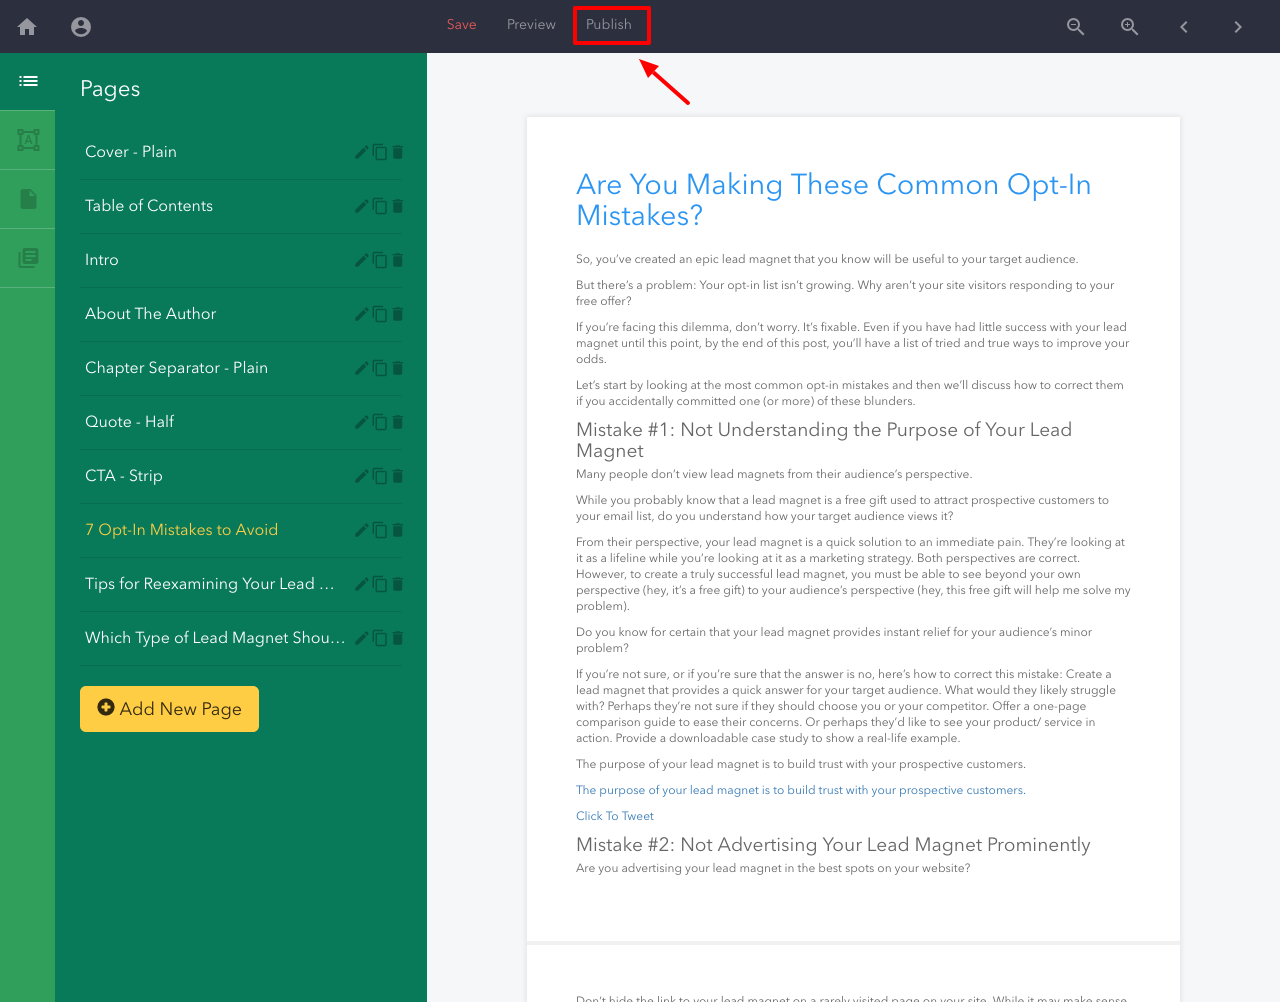The height and width of the screenshot is (1002, 1280).
Task: Select the Cover - Plain page
Action: coord(131,152)
